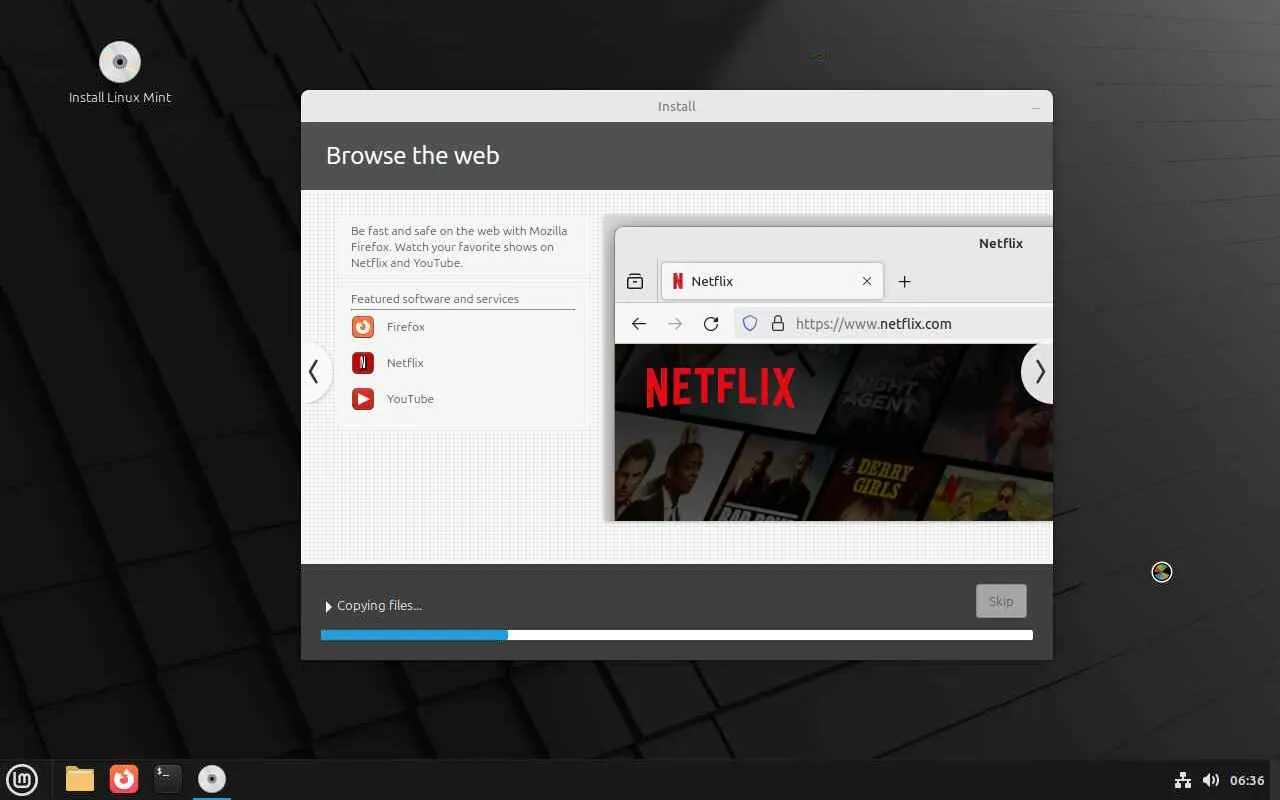Image resolution: width=1280 pixels, height=800 pixels.
Task: Click the Netflix label in featured software
Action: coord(405,363)
